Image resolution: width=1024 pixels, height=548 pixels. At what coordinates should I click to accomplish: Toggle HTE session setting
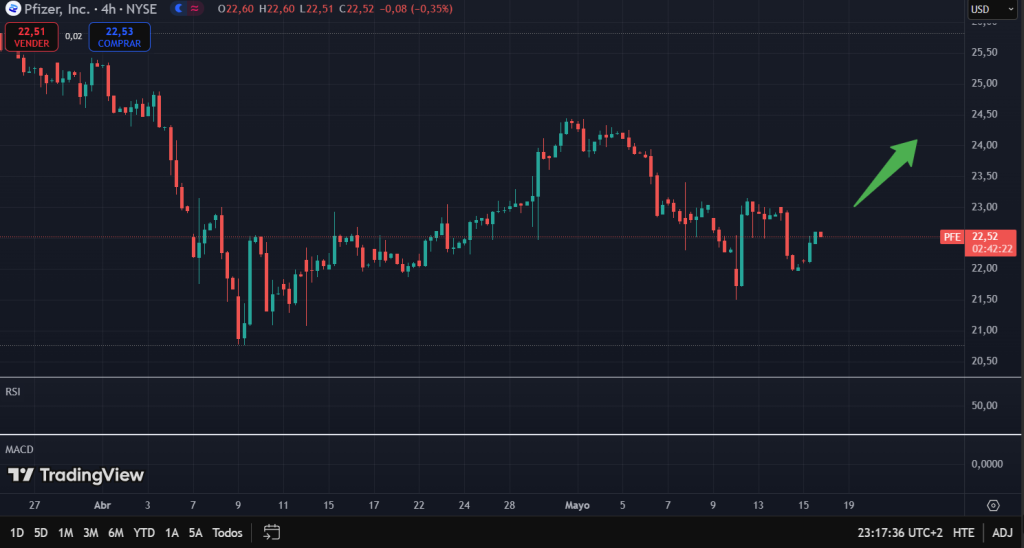963,533
